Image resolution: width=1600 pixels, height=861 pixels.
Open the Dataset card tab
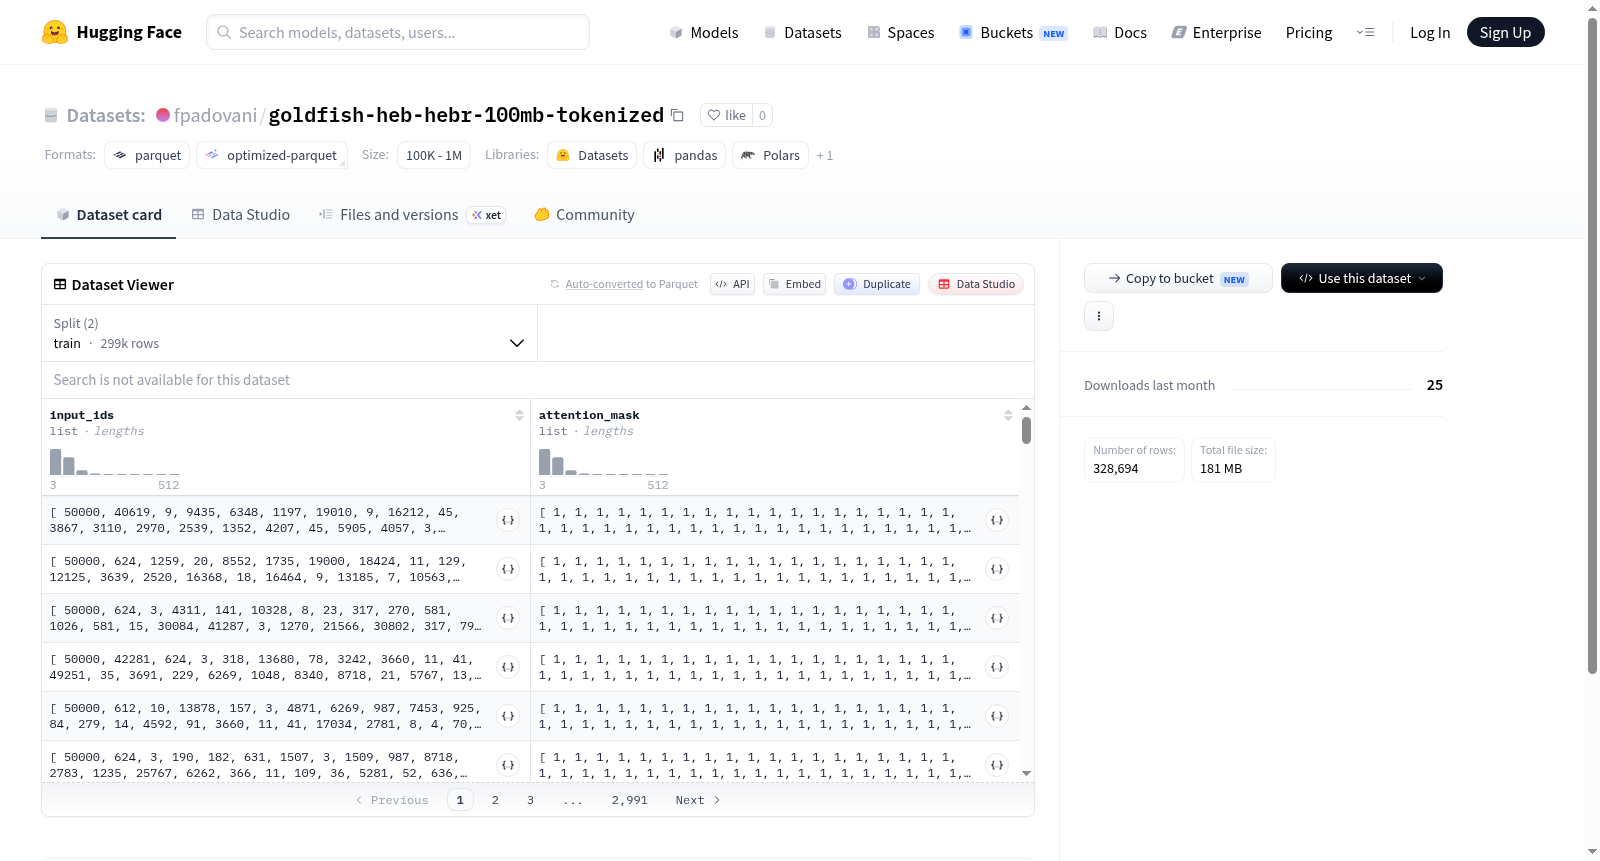point(109,215)
